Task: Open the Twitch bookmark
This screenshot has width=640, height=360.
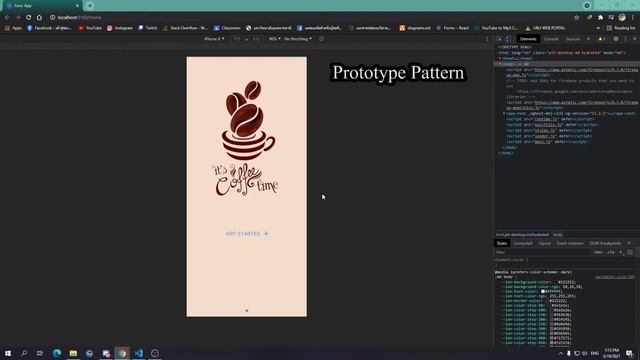Action: (x=148, y=28)
